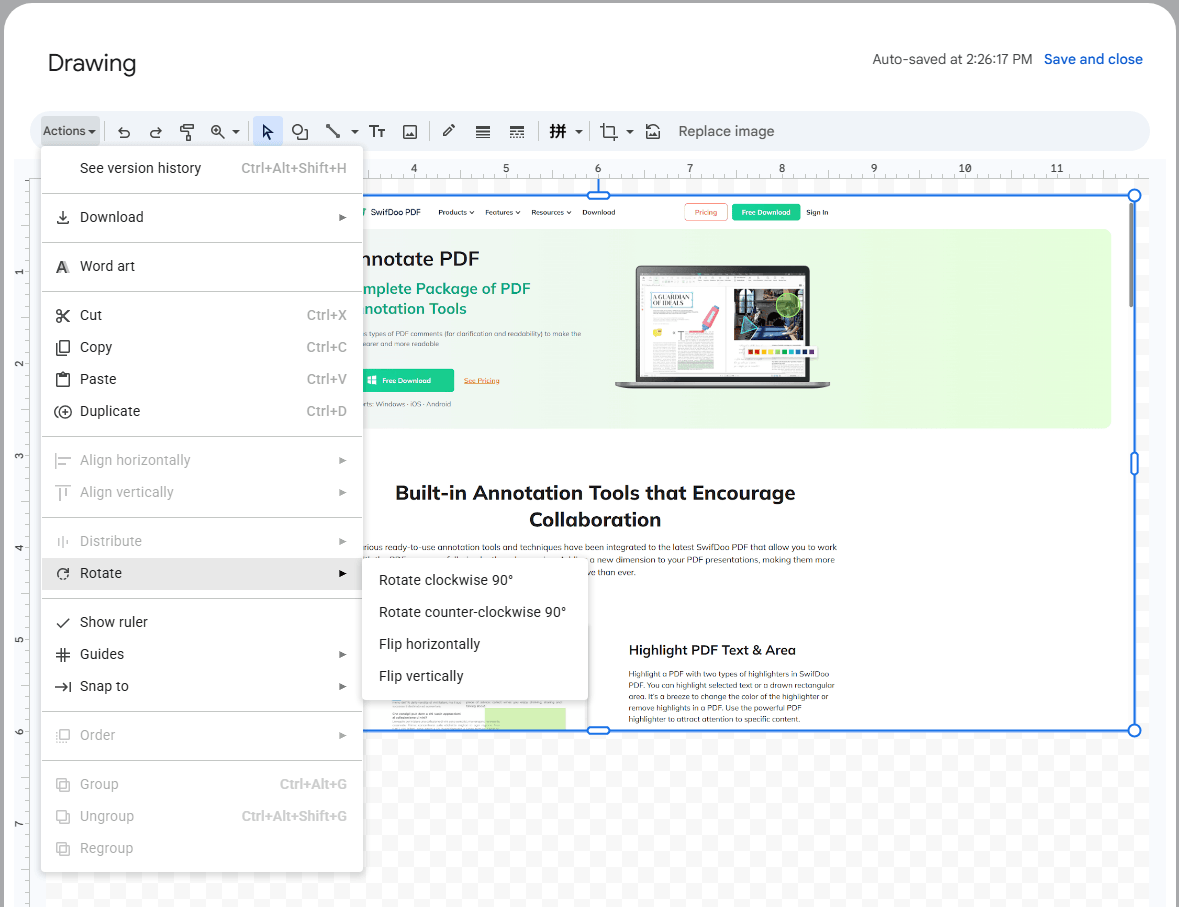
Task: Choose Rotate clockwise 90°
Action: [x=474, y=581]
